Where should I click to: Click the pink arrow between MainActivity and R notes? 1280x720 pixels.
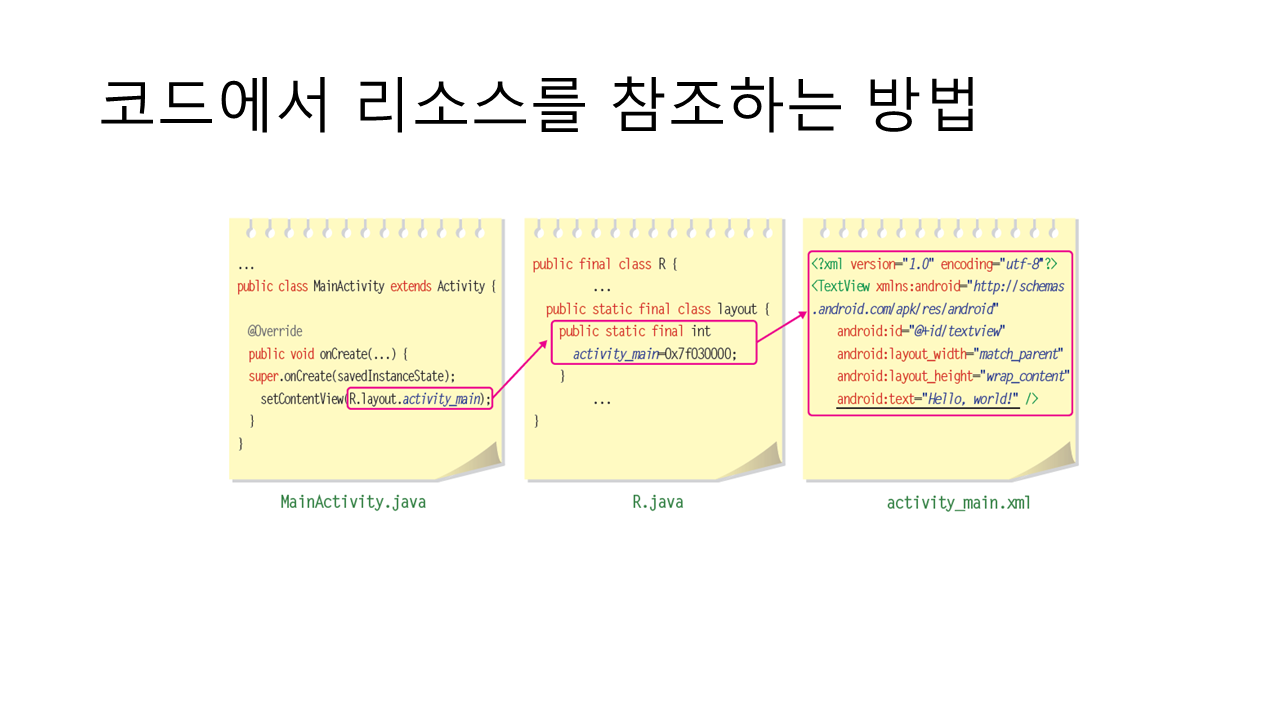point(521,371)
